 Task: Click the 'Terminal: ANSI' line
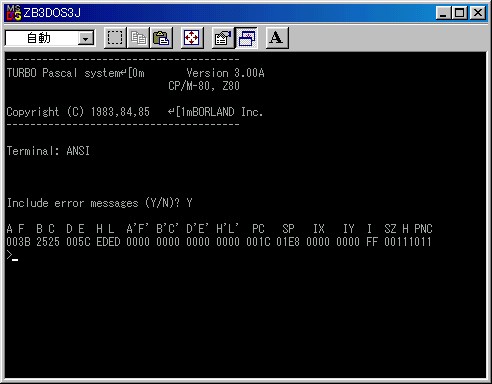(48, 151)
